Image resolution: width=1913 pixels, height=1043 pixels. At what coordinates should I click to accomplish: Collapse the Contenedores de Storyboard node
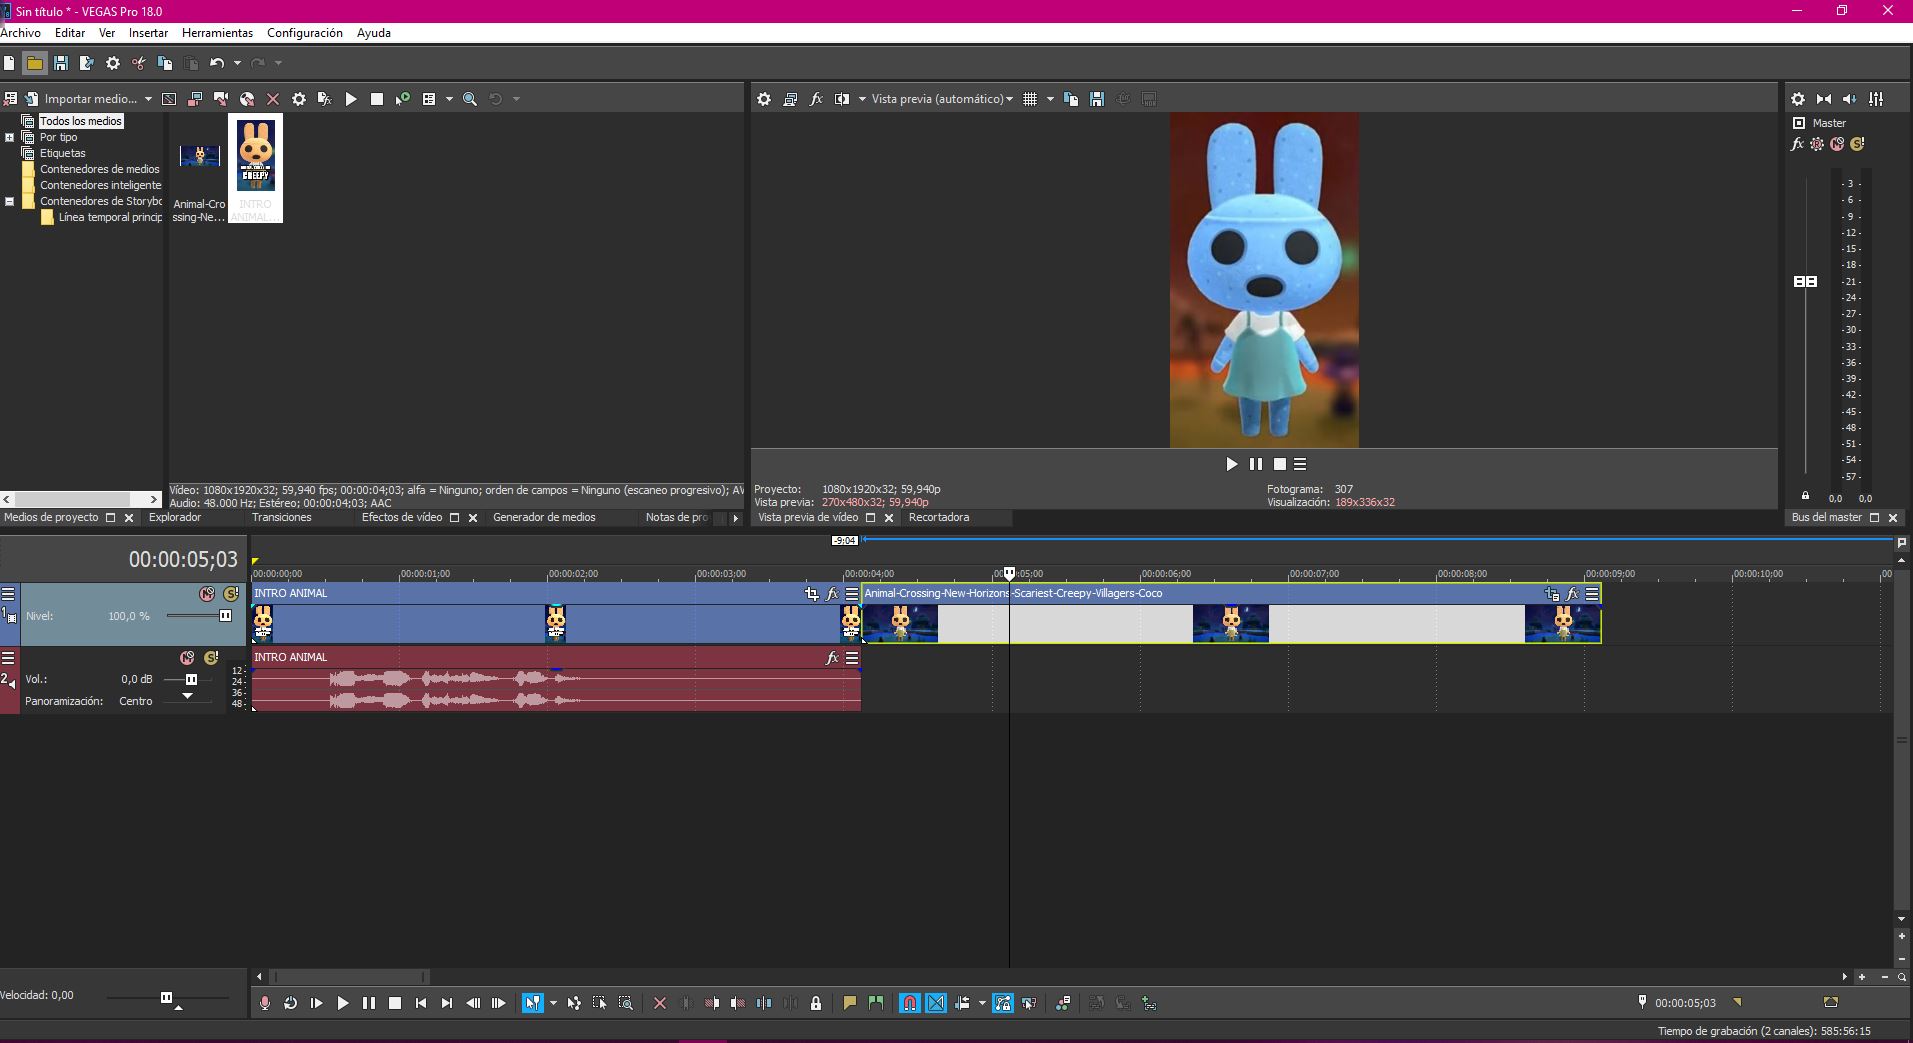click(10, 201)
